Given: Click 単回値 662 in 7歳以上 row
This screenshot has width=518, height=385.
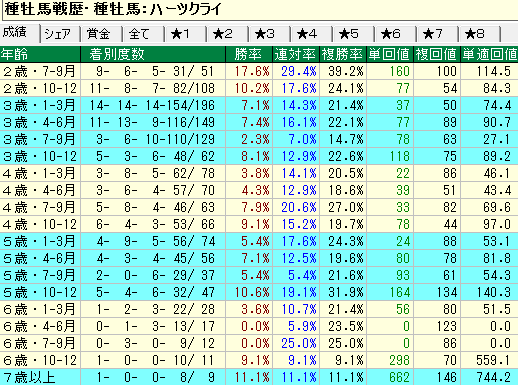Looking at the screenshot, I should [390, 377].
